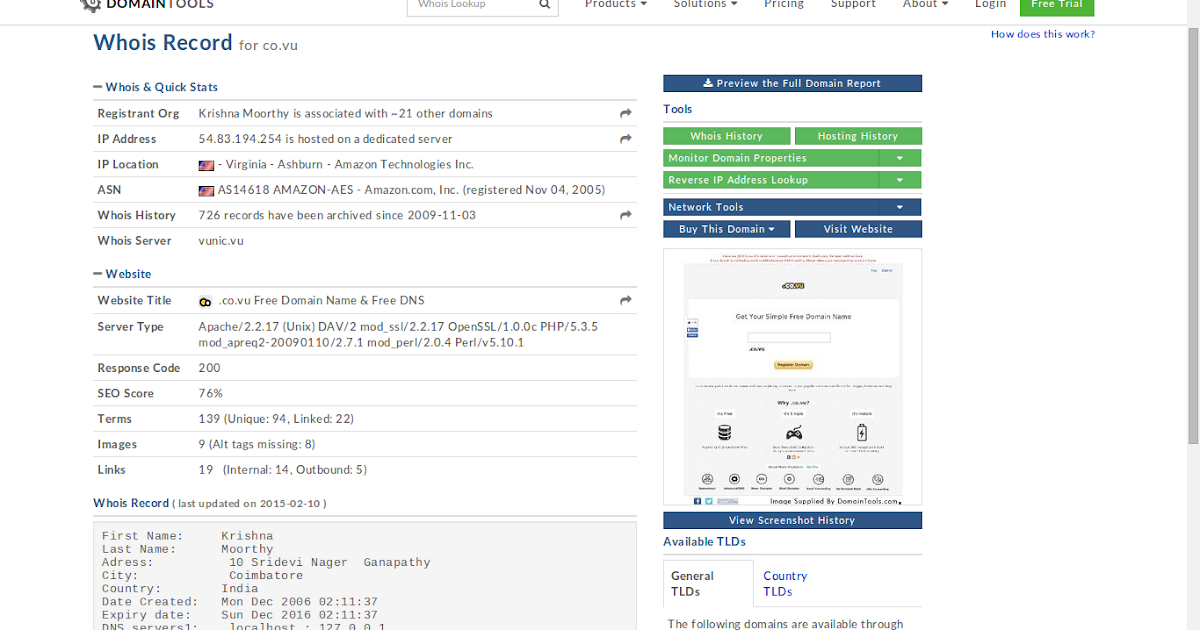This screenshot has height=630, width=1200.
Task: Click the Available TLDs heading
Action: [x=704, y=542]
